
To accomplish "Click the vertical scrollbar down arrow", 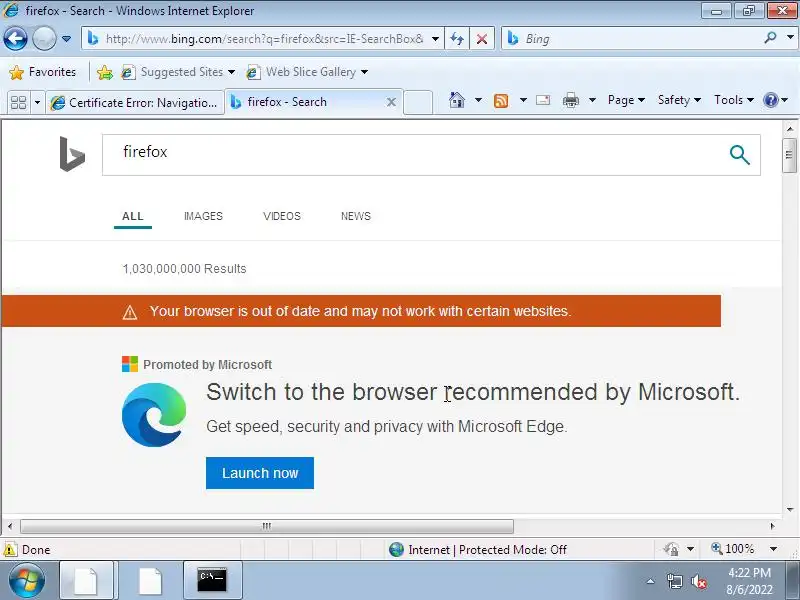I will [790, 509].
